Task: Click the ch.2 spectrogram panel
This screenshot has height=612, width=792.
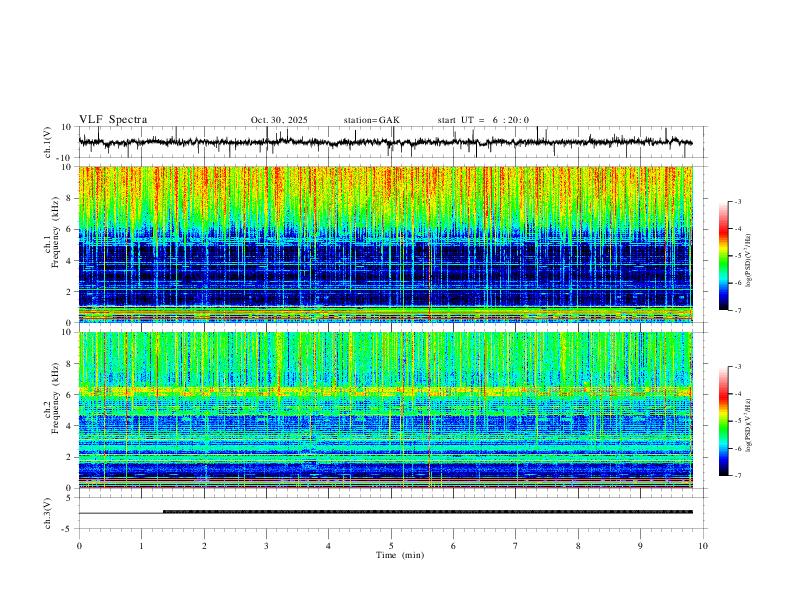Action: [x=385, y=410]
